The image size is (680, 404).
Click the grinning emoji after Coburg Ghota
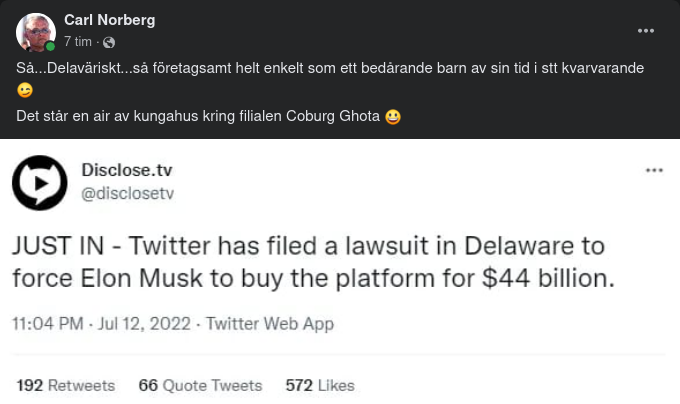[393, 116]
